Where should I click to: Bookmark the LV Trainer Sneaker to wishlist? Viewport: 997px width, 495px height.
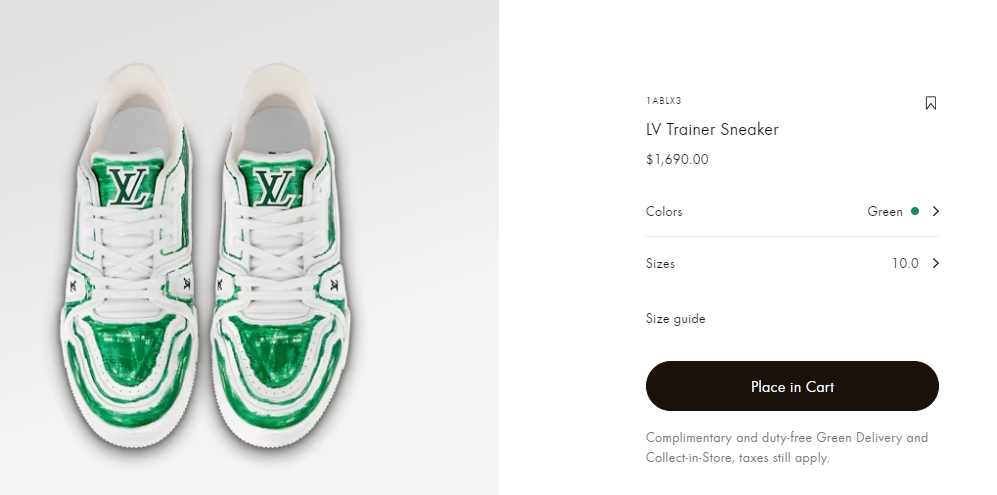coord(931,103)
